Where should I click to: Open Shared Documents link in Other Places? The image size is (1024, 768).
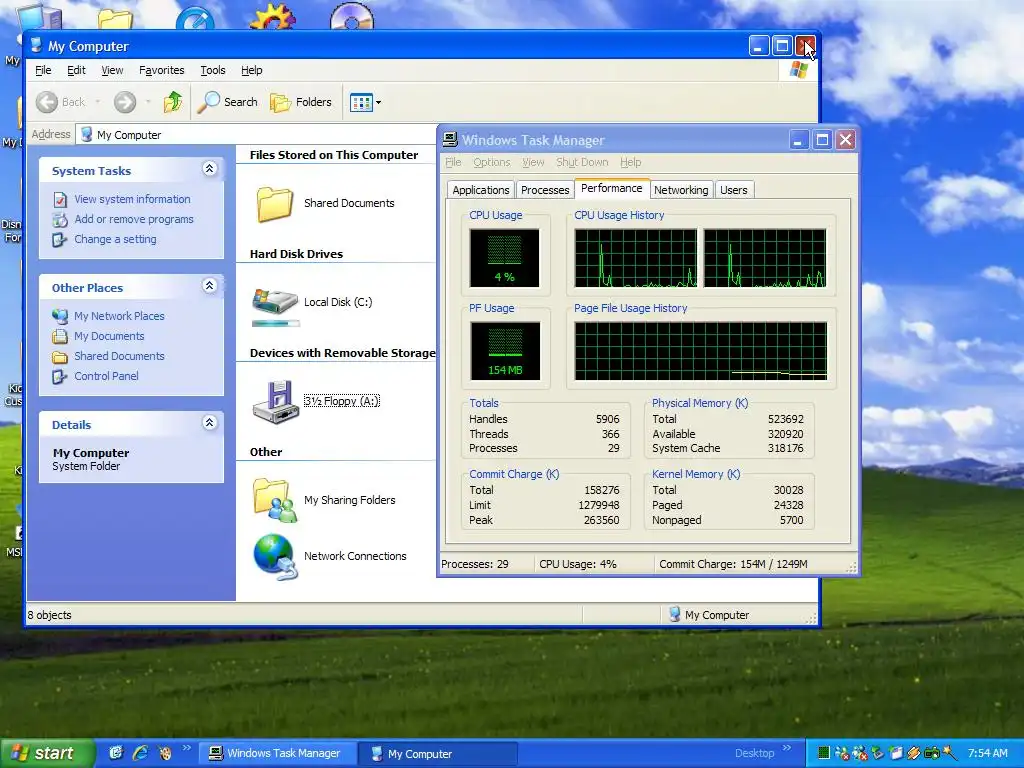tap(119, 356)
